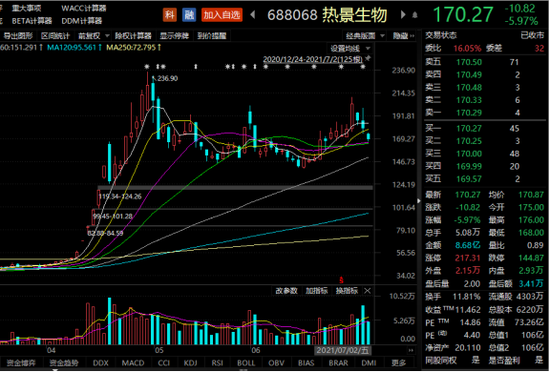The height and width of the screenshot is (372, 550).
Task: Open 除权计算器 calculator
Action: point(133,36)
